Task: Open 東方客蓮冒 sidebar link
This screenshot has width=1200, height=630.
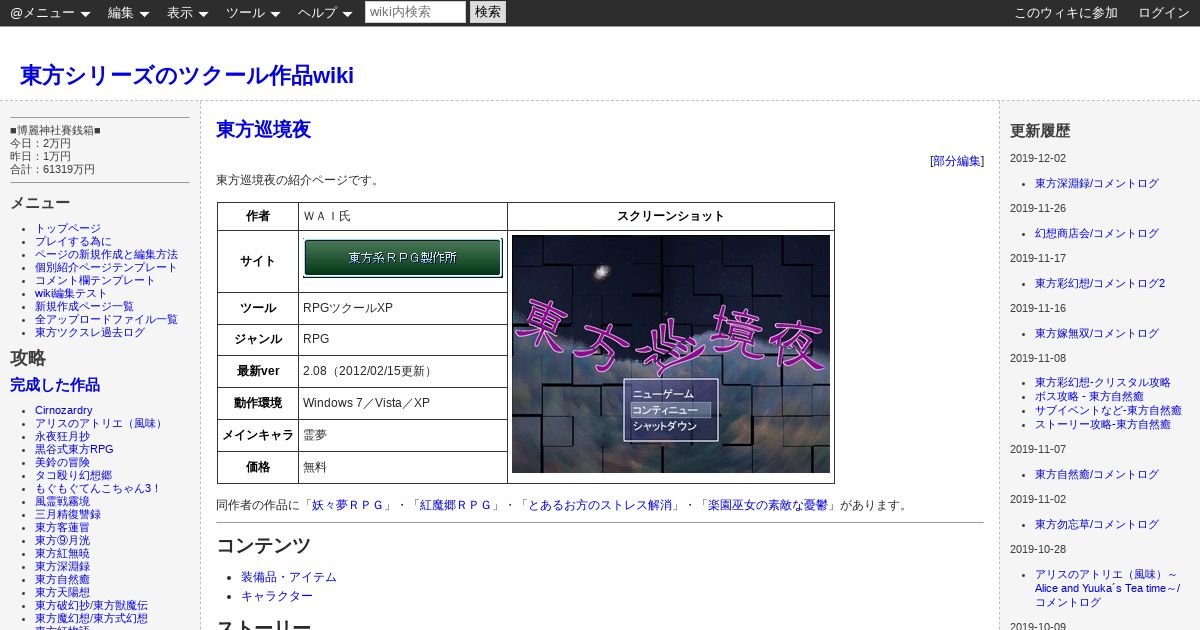Action: 62,527
